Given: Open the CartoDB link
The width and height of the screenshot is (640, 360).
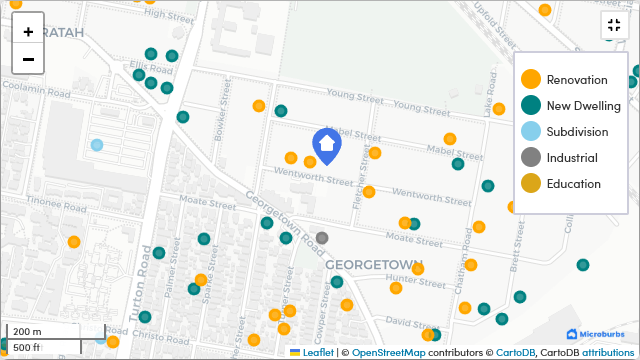Looking at the screenshot, I should tap(515, 352).
